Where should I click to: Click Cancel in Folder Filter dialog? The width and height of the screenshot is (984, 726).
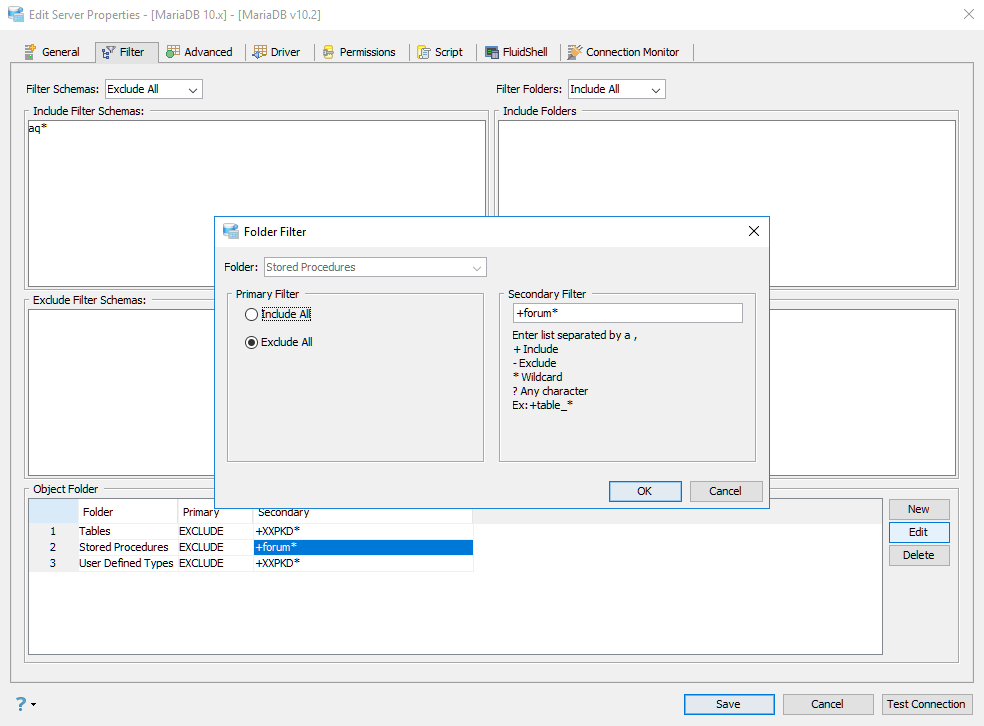tap(726, 491)
